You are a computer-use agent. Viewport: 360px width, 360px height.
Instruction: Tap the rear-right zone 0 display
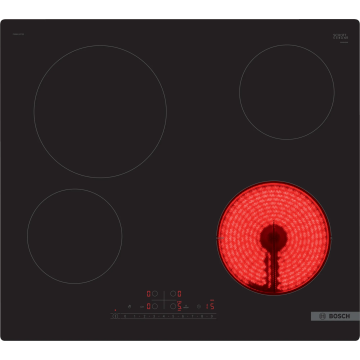click(x=179, y=294)
